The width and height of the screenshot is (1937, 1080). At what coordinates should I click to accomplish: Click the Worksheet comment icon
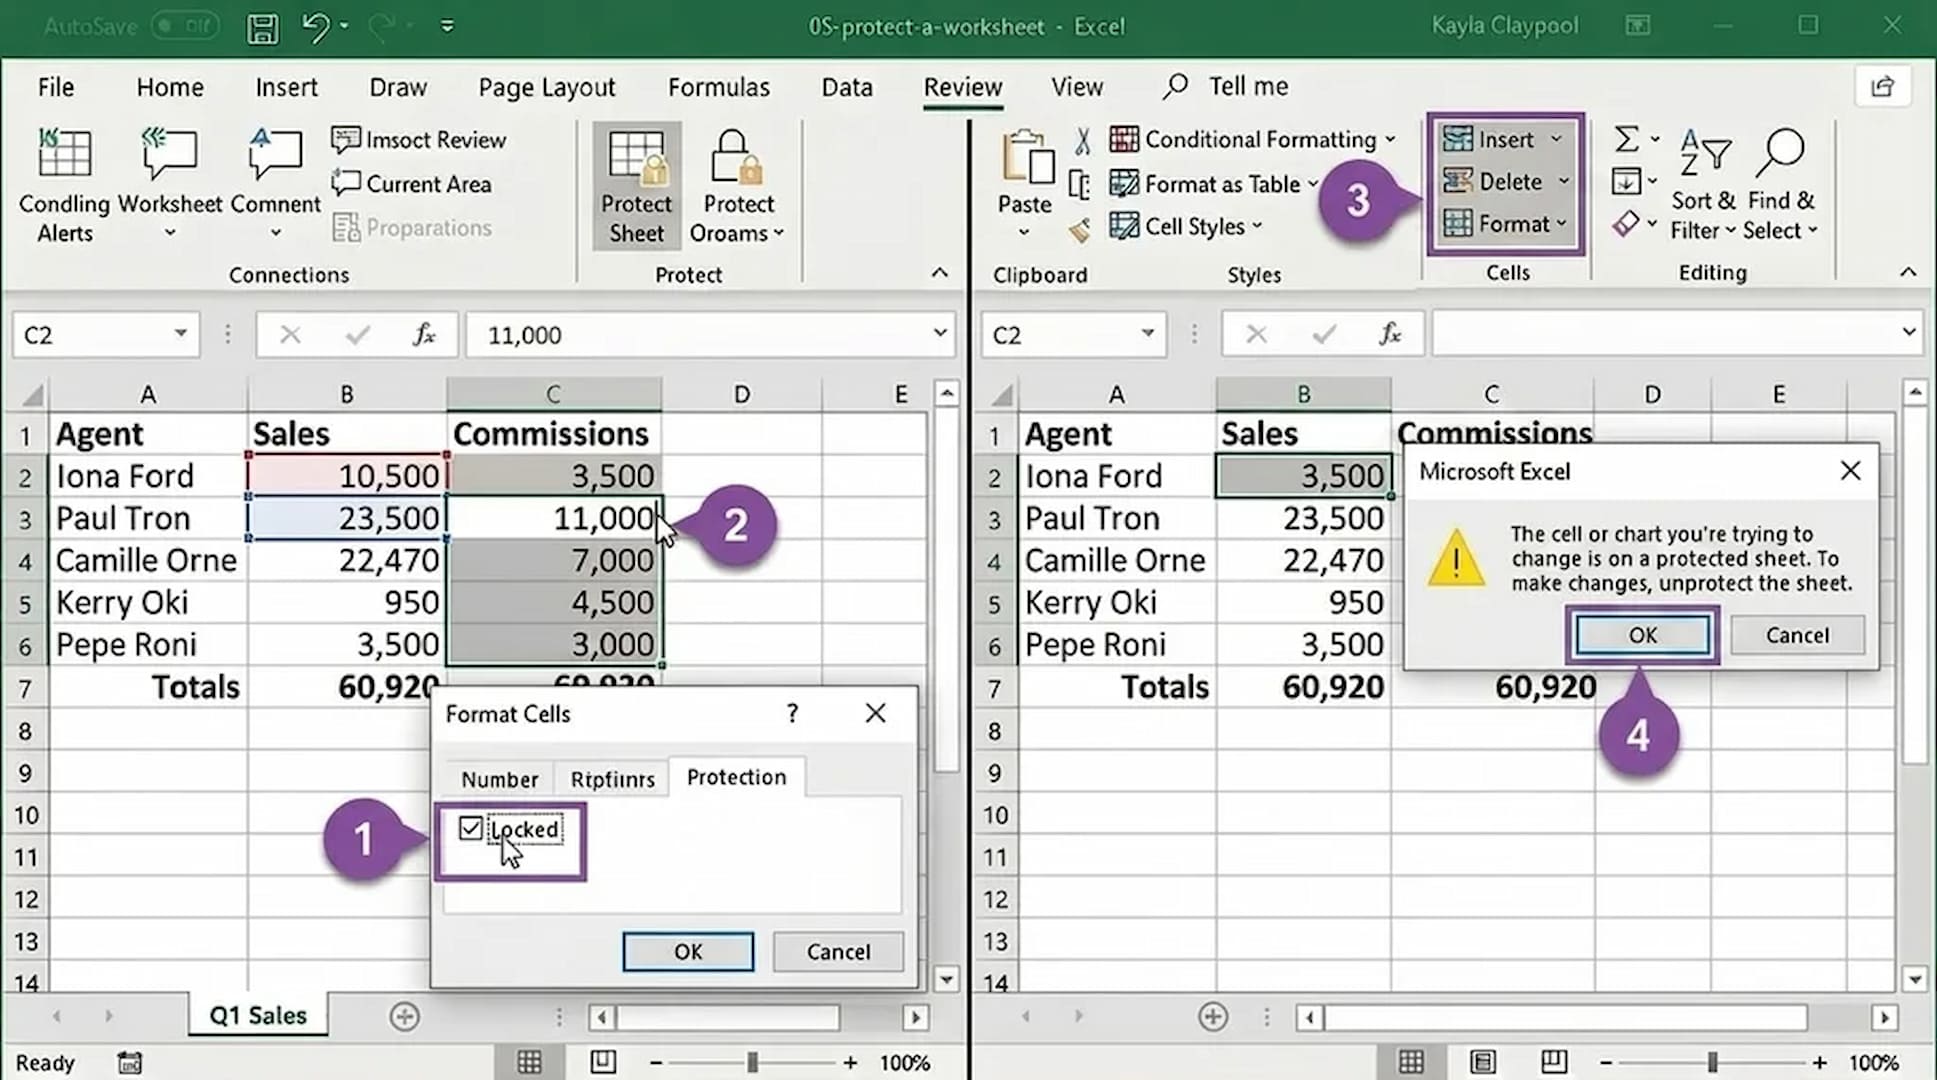169,153
